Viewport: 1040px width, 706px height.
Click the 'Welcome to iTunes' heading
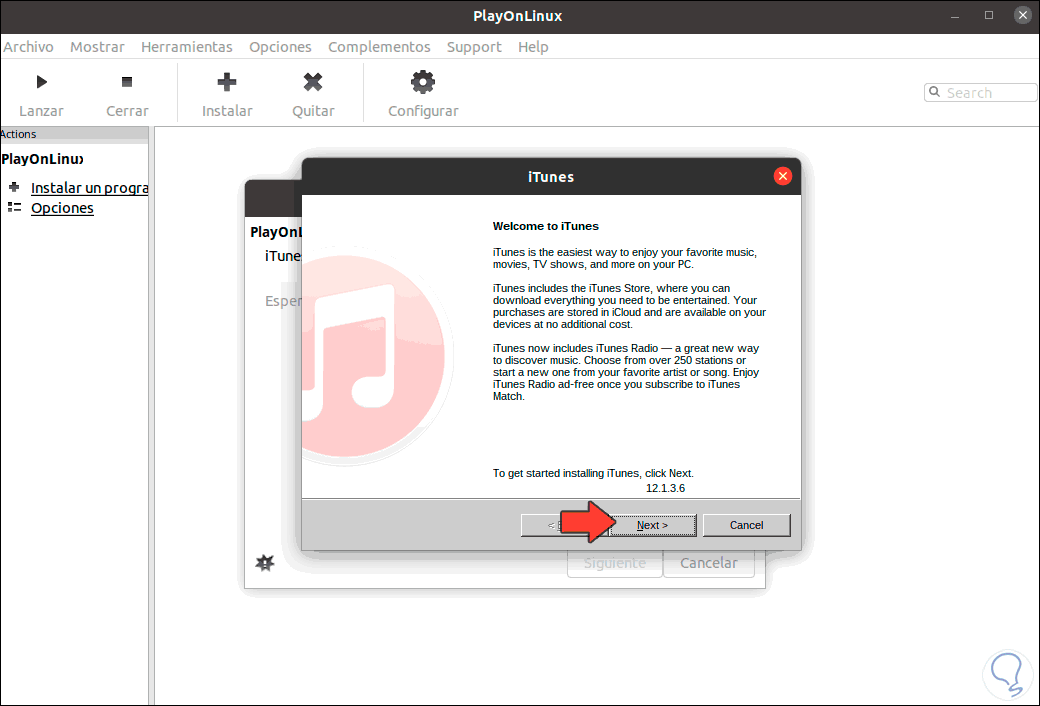(x=545, y=226)
